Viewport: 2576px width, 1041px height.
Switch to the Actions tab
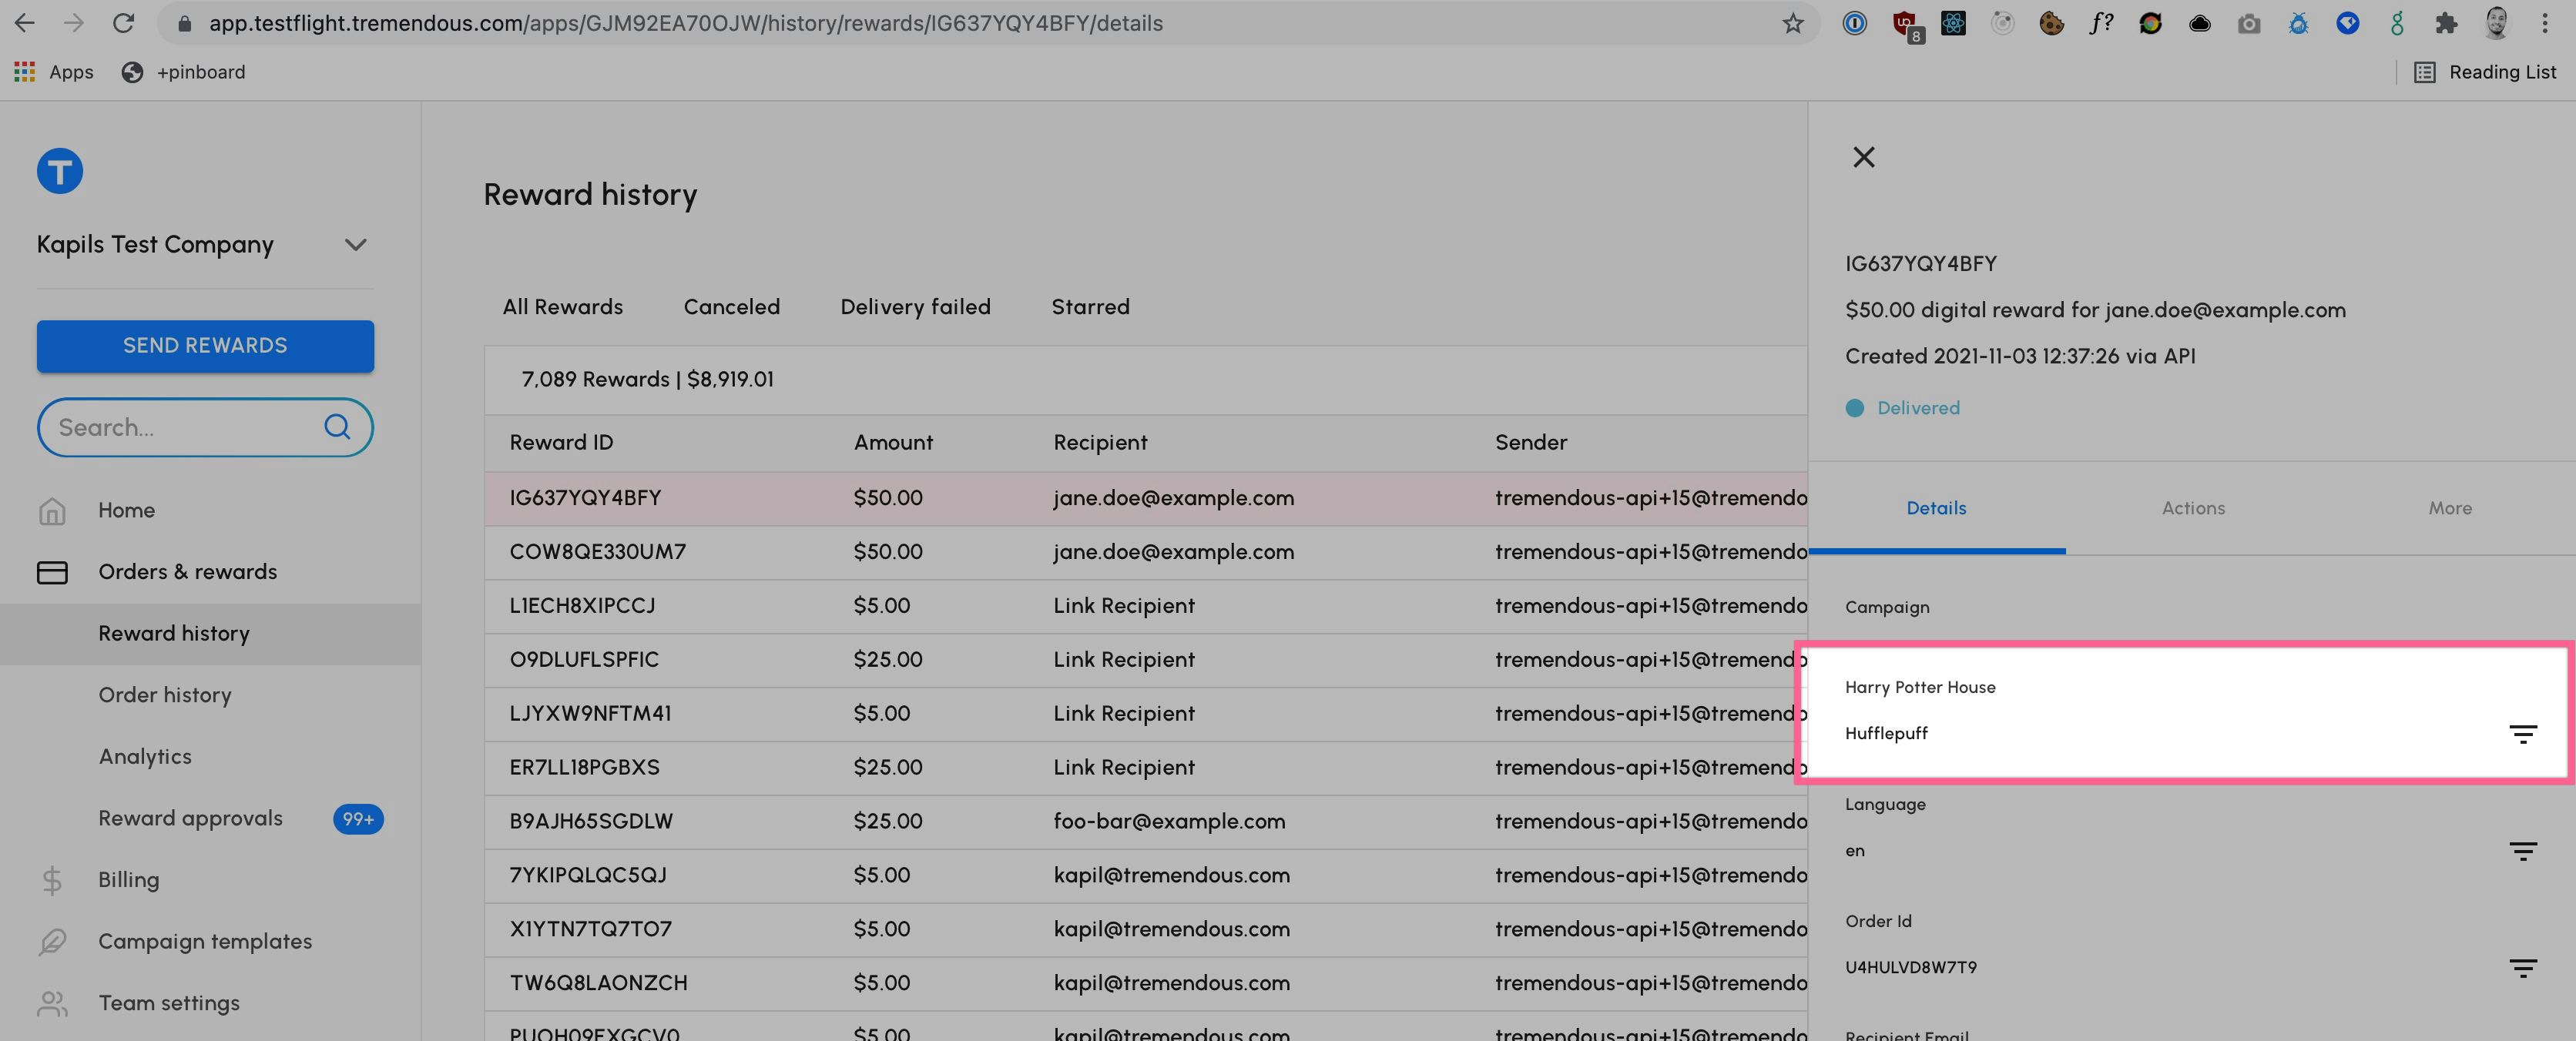pyautogui.click(x=2193, y=508)
